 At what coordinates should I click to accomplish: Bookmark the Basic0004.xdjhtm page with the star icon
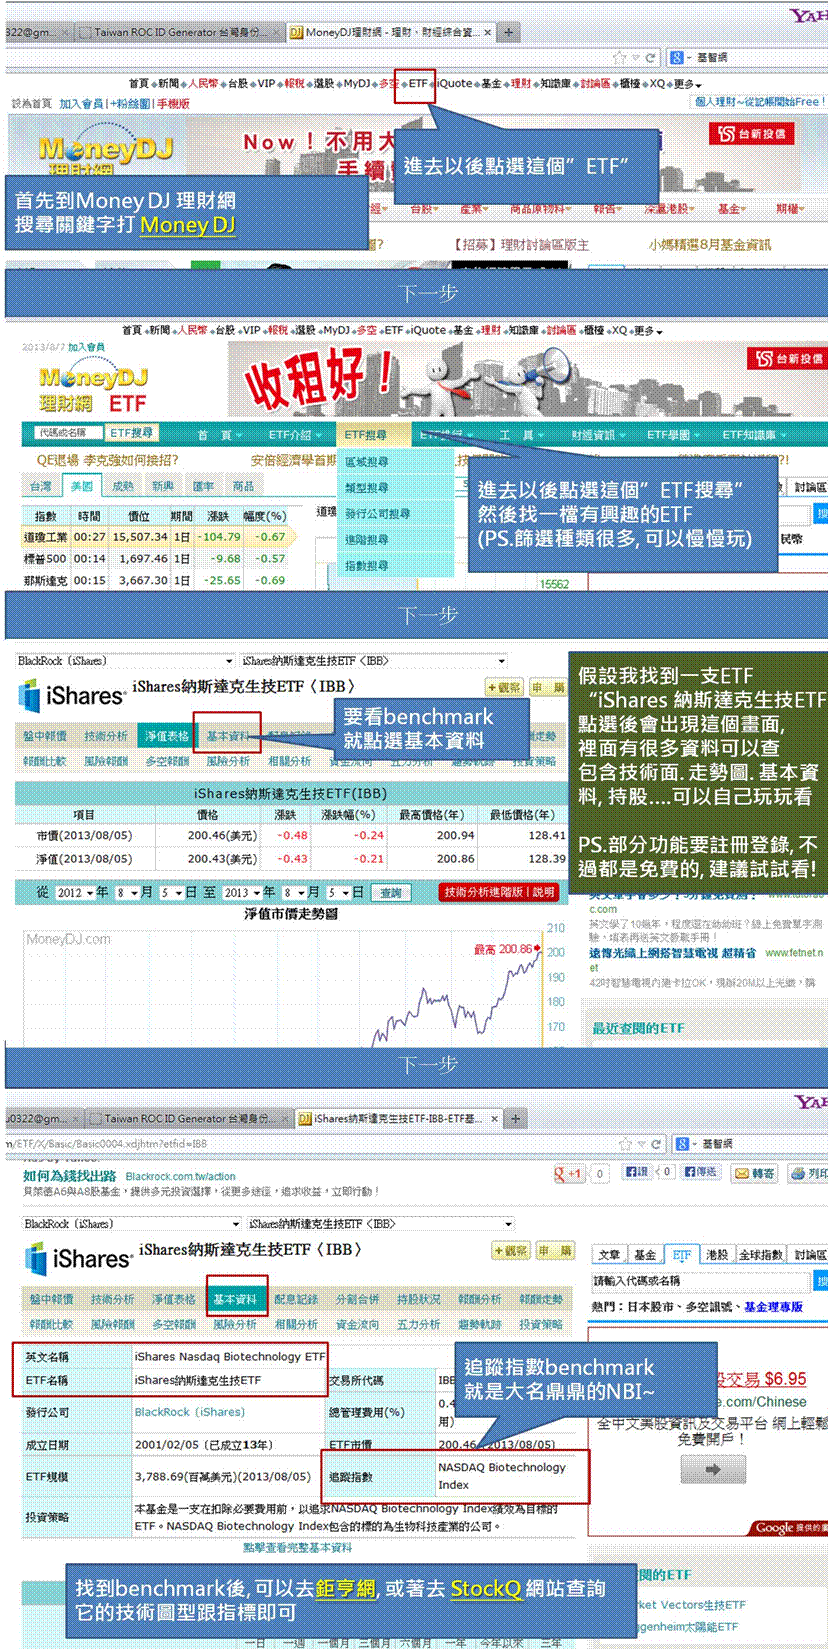tap(627, 1143)
